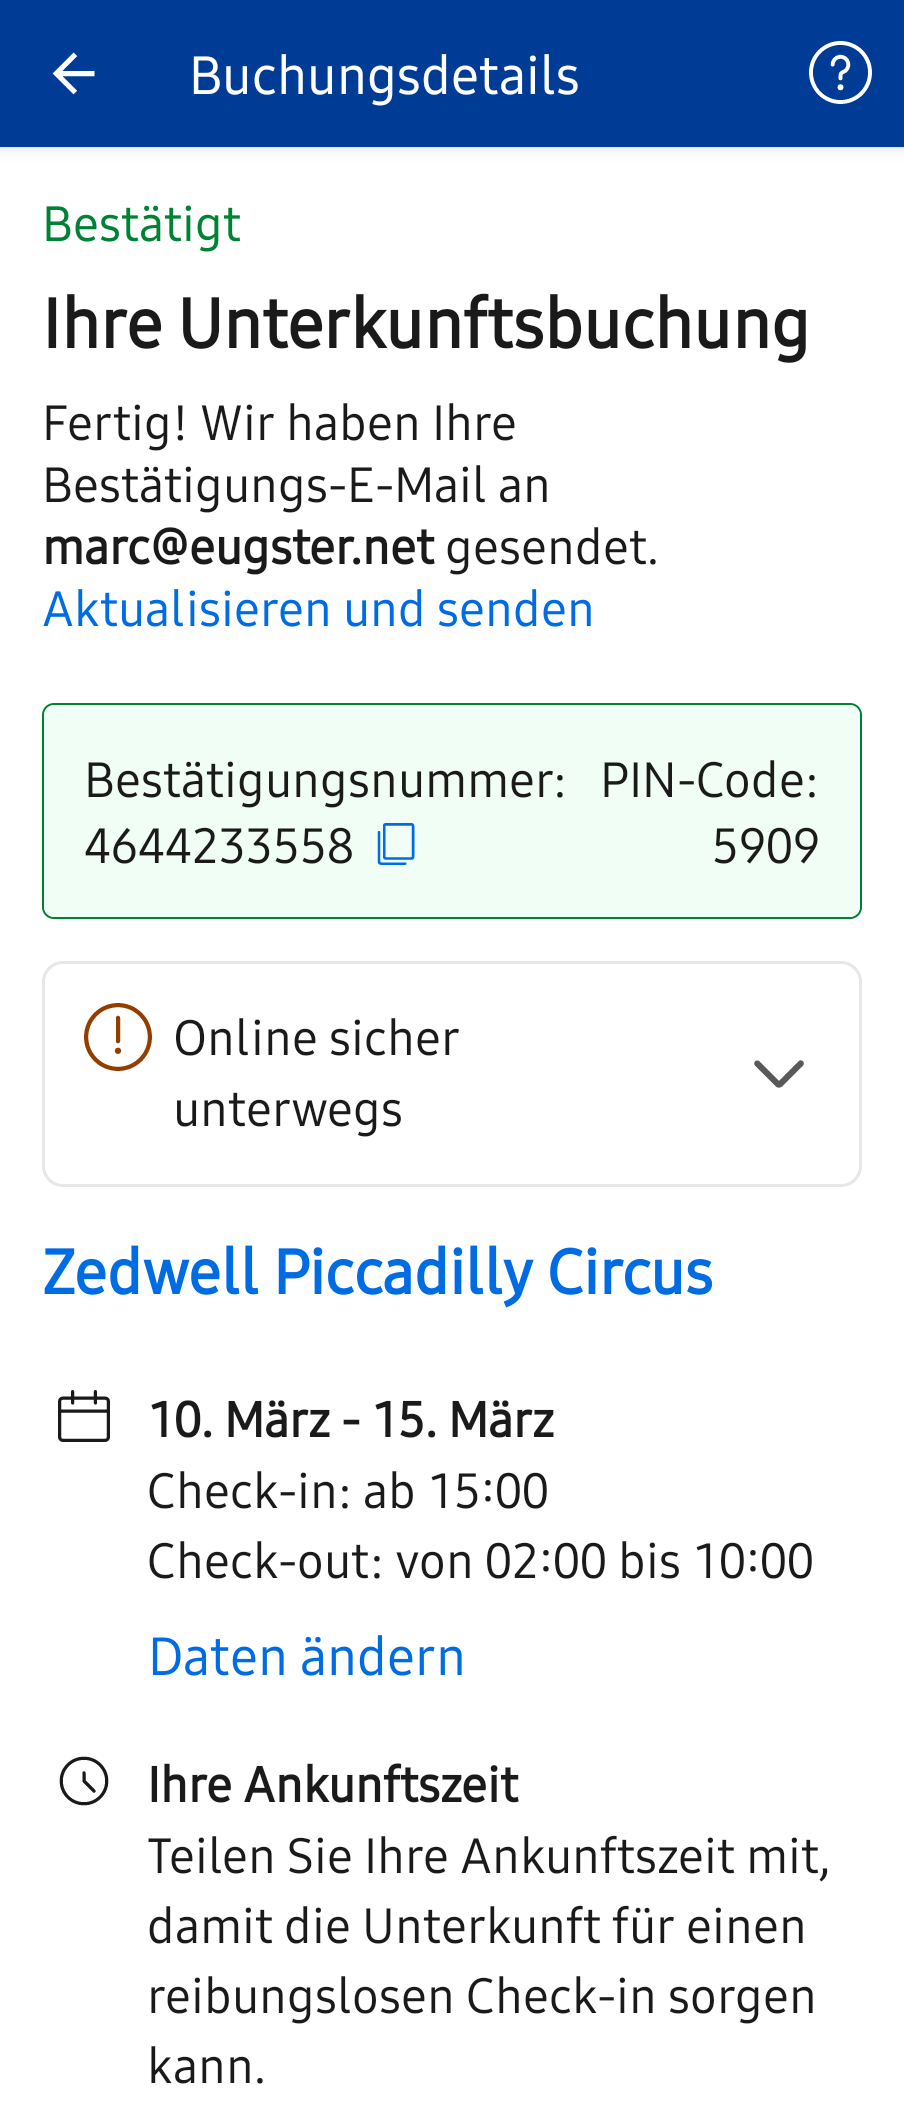Tap the "Ihre Unterkunftsbuchung" heading
This screenshot has width=904, height=2103.
click(x=426, y=324)
